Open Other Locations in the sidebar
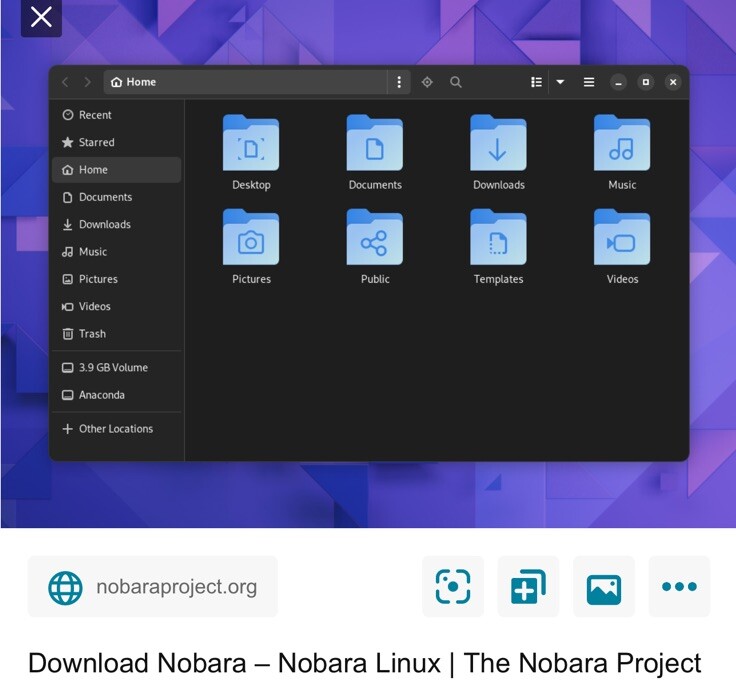 tap(116, 429)
